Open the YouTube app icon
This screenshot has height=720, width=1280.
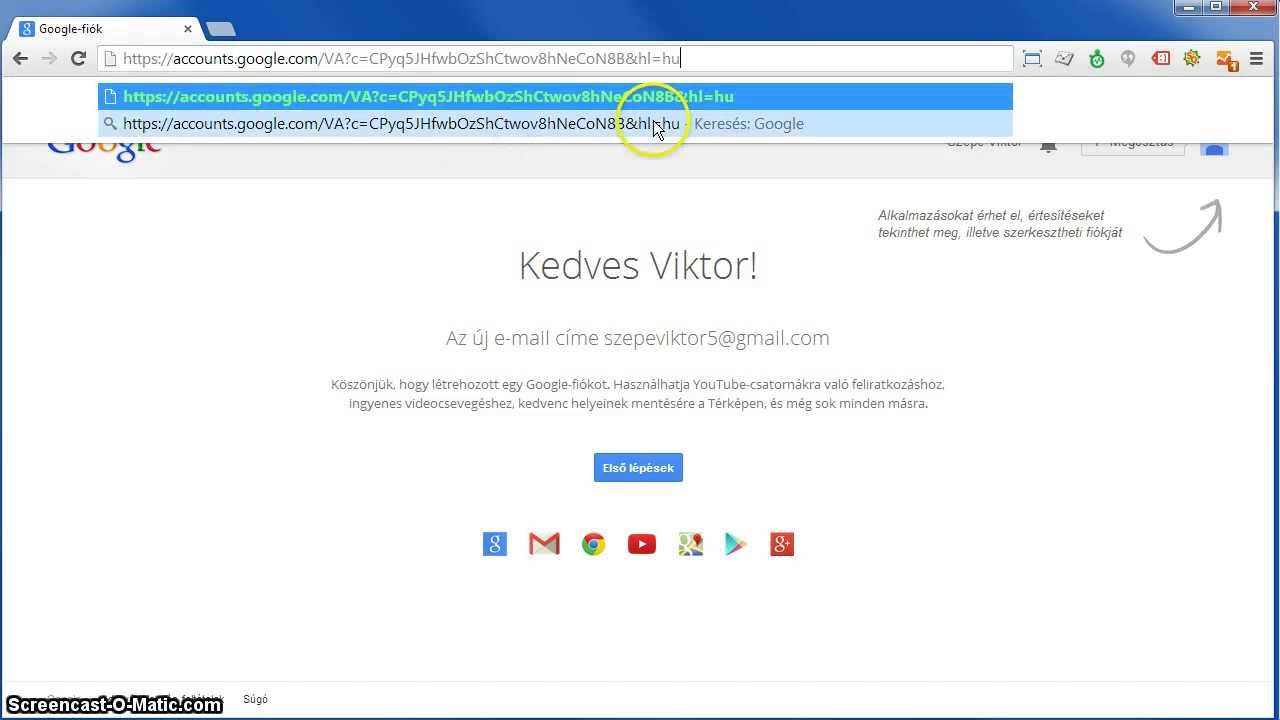click(642, 544)
